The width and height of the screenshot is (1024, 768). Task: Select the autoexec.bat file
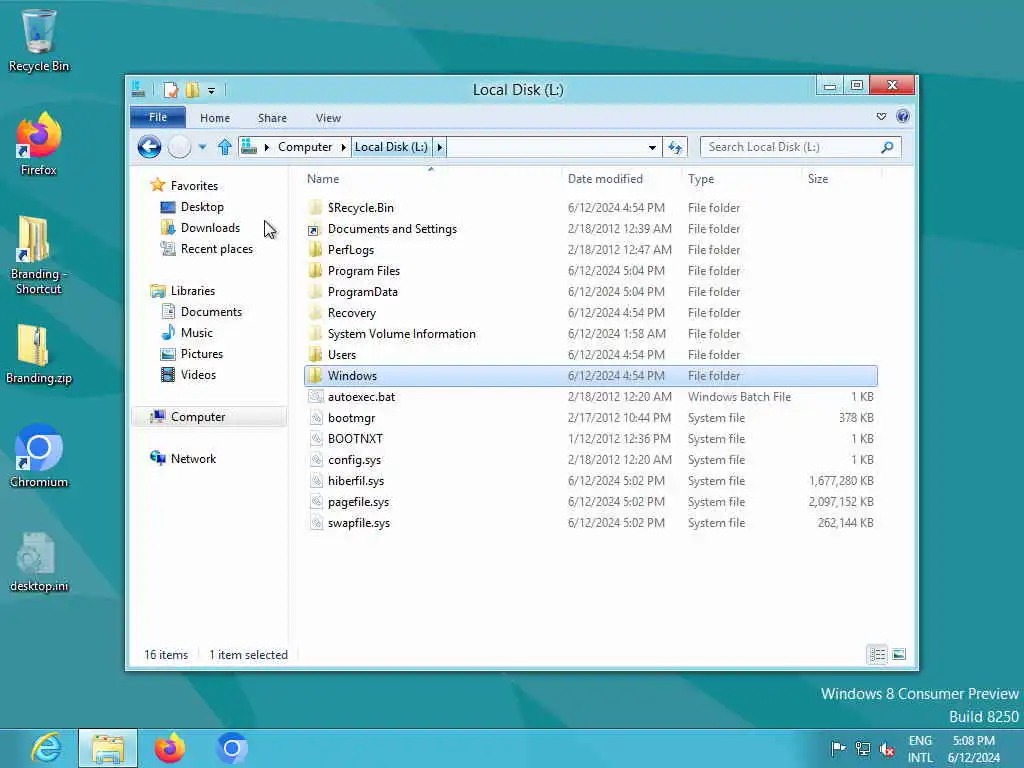[x=590, y=396]
